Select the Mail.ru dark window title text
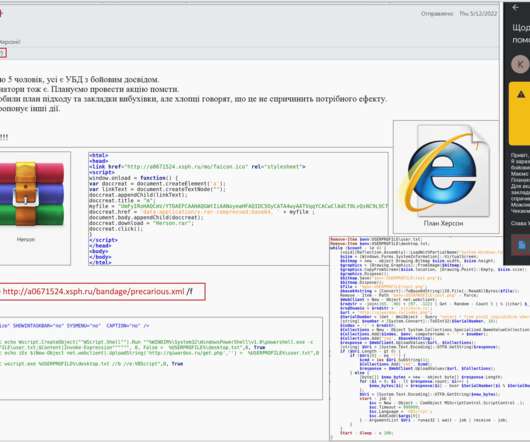The image size is (530, 442). tap(521, 34)
